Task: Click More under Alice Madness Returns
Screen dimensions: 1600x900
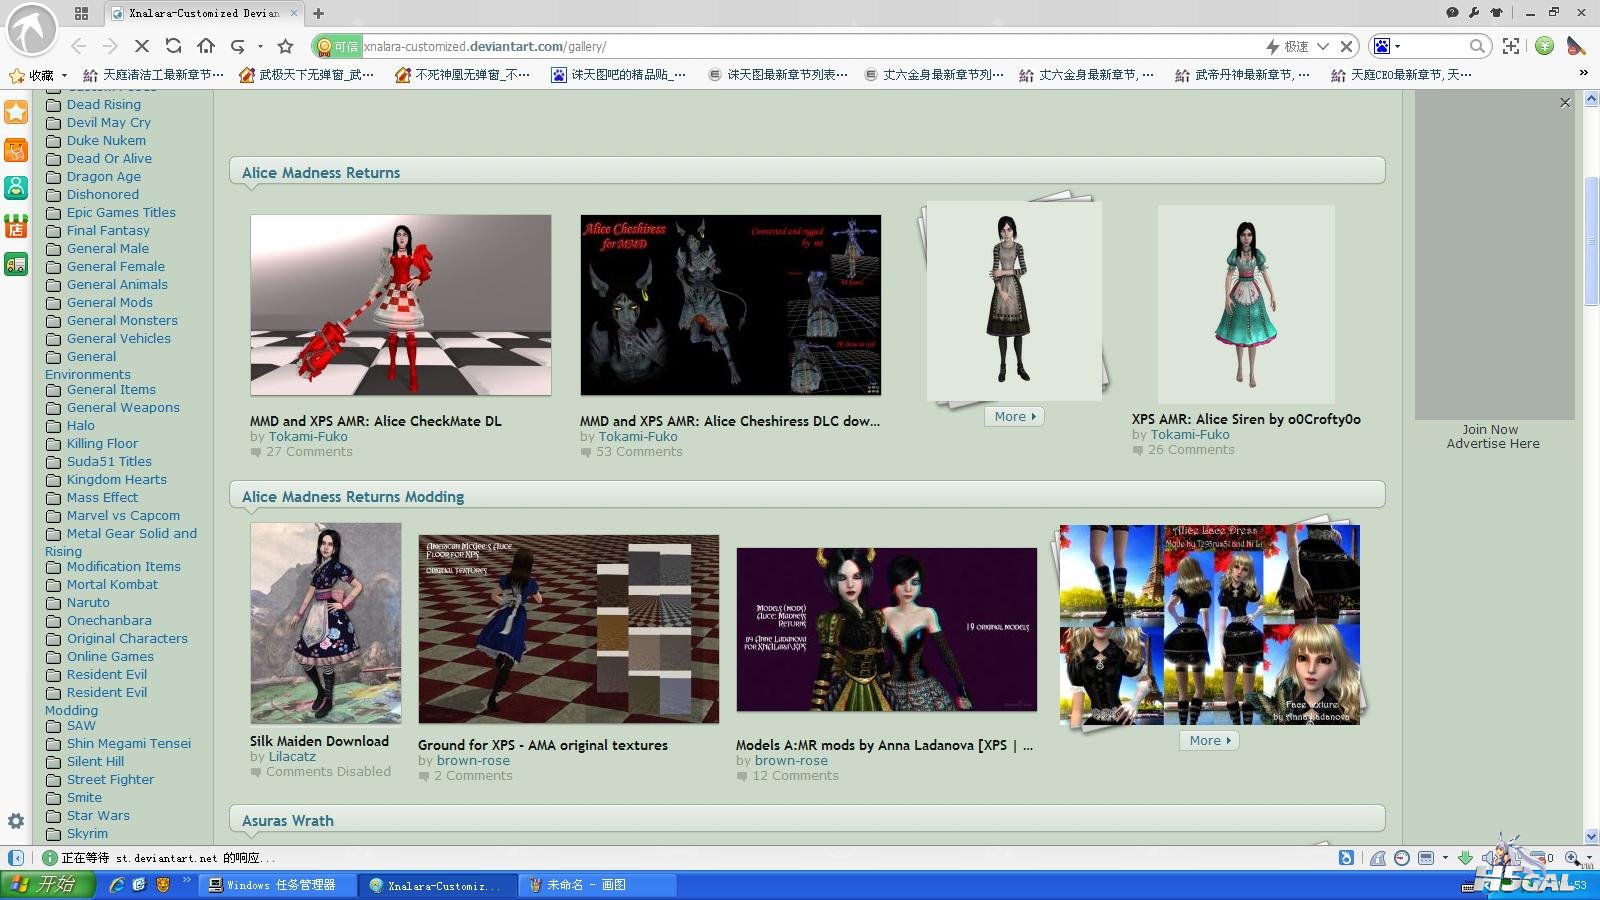Action: (1014, 416)
